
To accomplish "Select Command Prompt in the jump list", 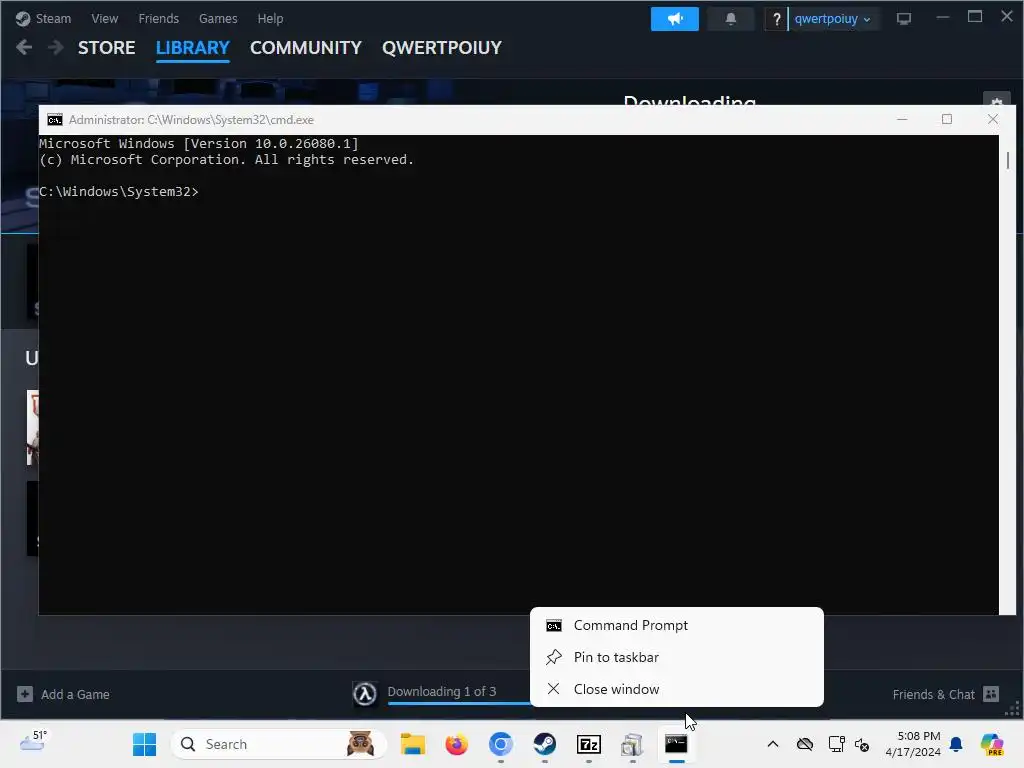I will 677,625.
